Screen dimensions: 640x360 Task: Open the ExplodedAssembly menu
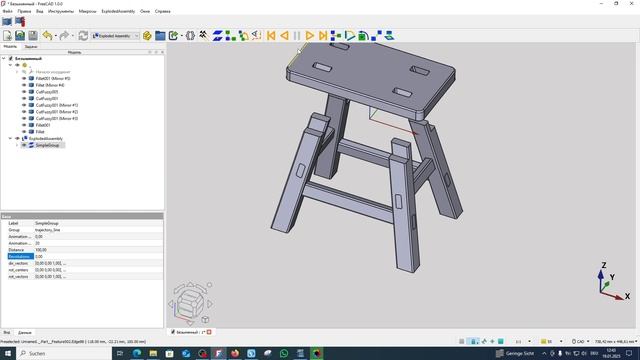click(x=118, y=11)
